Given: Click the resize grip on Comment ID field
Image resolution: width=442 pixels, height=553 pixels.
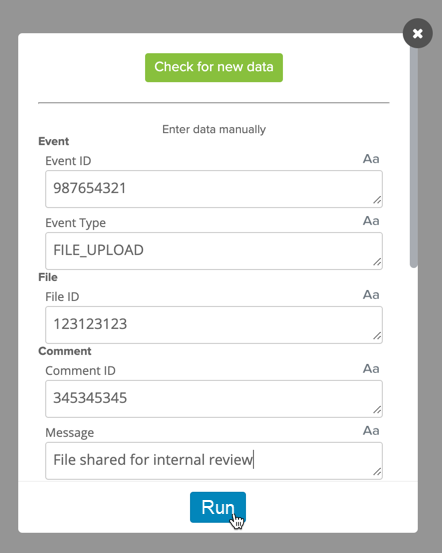Looking at the screenshot, I should pyautogui.click(x=377, y=410).
